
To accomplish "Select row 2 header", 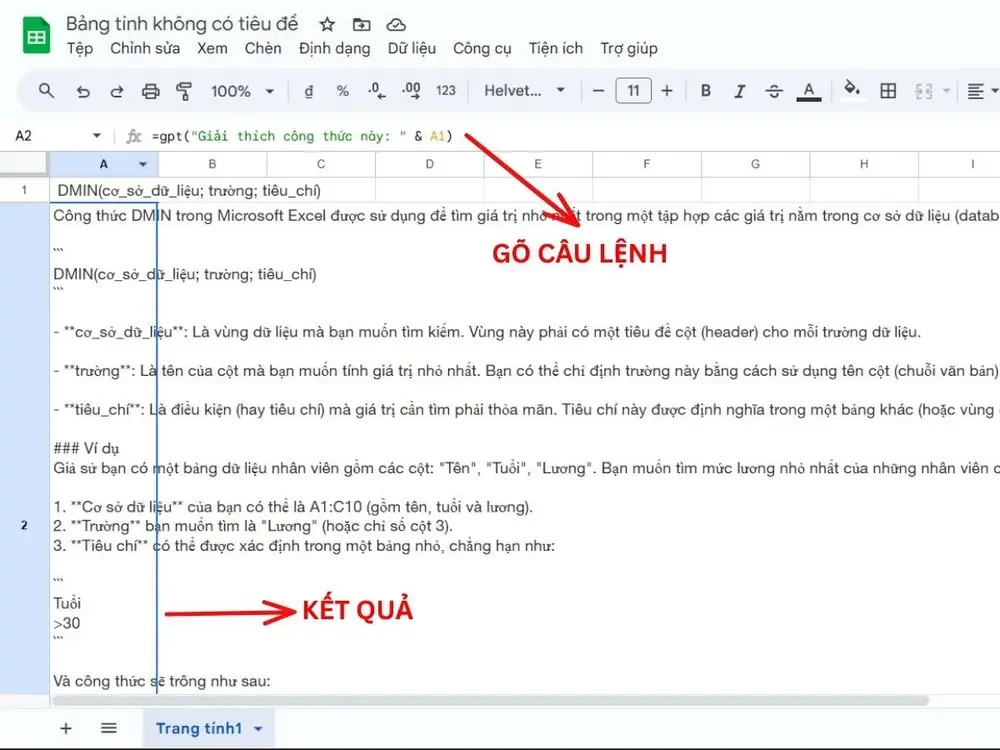I will coord(24,525).
